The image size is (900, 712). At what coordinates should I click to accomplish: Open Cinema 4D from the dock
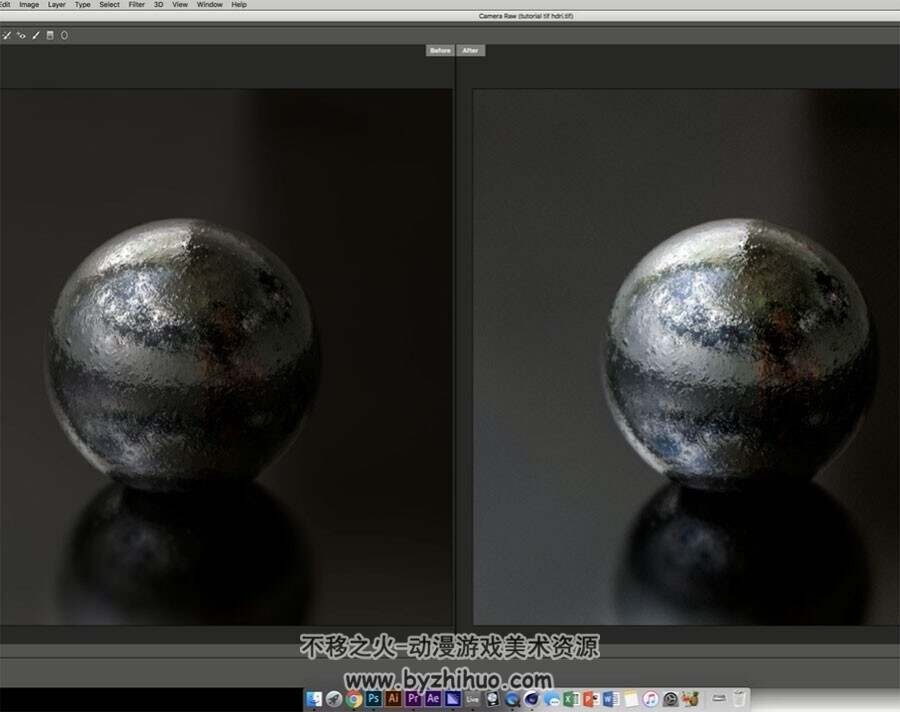(532, 699)
